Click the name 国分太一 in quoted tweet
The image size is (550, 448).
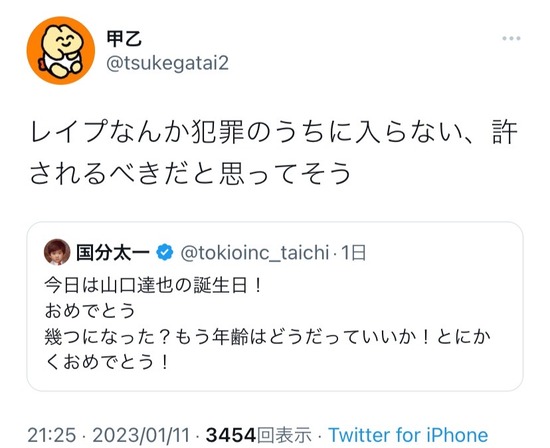pyautogui.click(x=113, y=252)
